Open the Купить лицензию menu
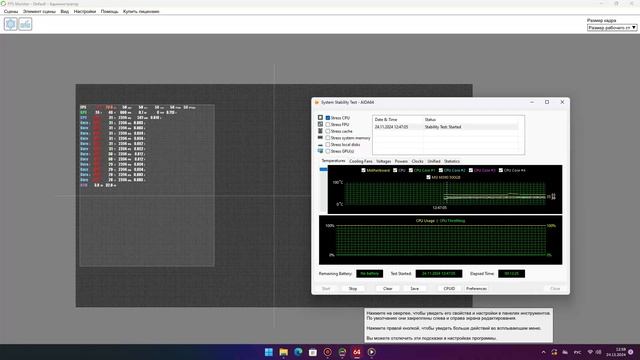 (141, 11)
